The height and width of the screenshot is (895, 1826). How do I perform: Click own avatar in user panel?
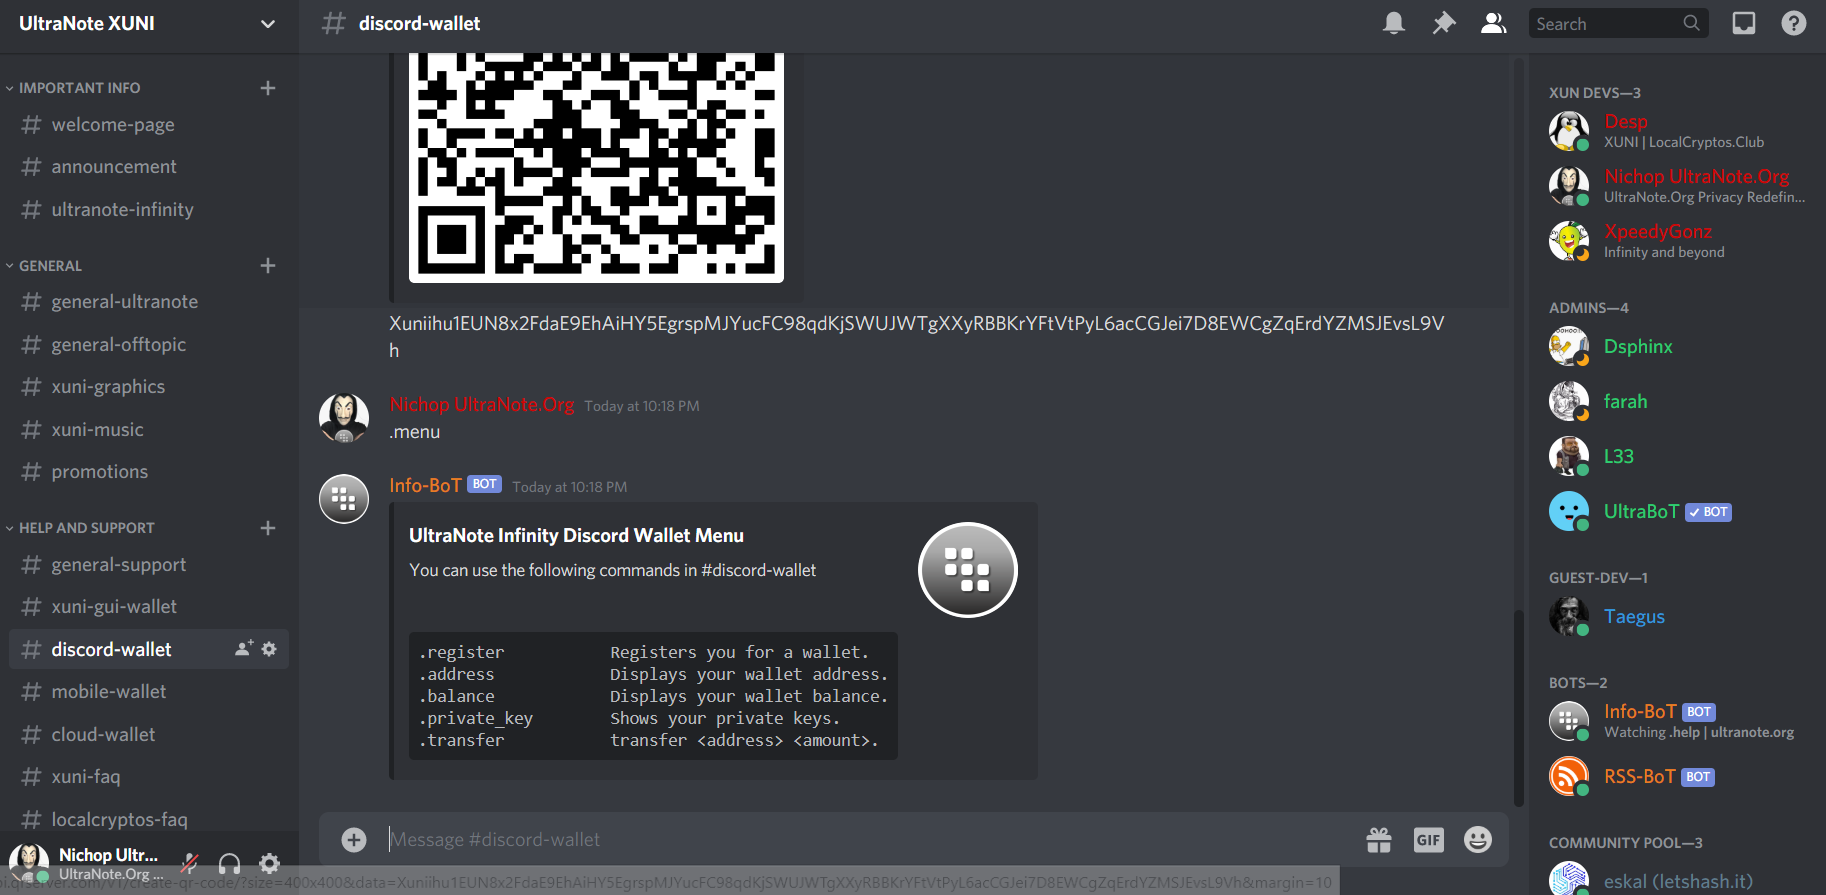pyautogui.click(x=29, y=862)
